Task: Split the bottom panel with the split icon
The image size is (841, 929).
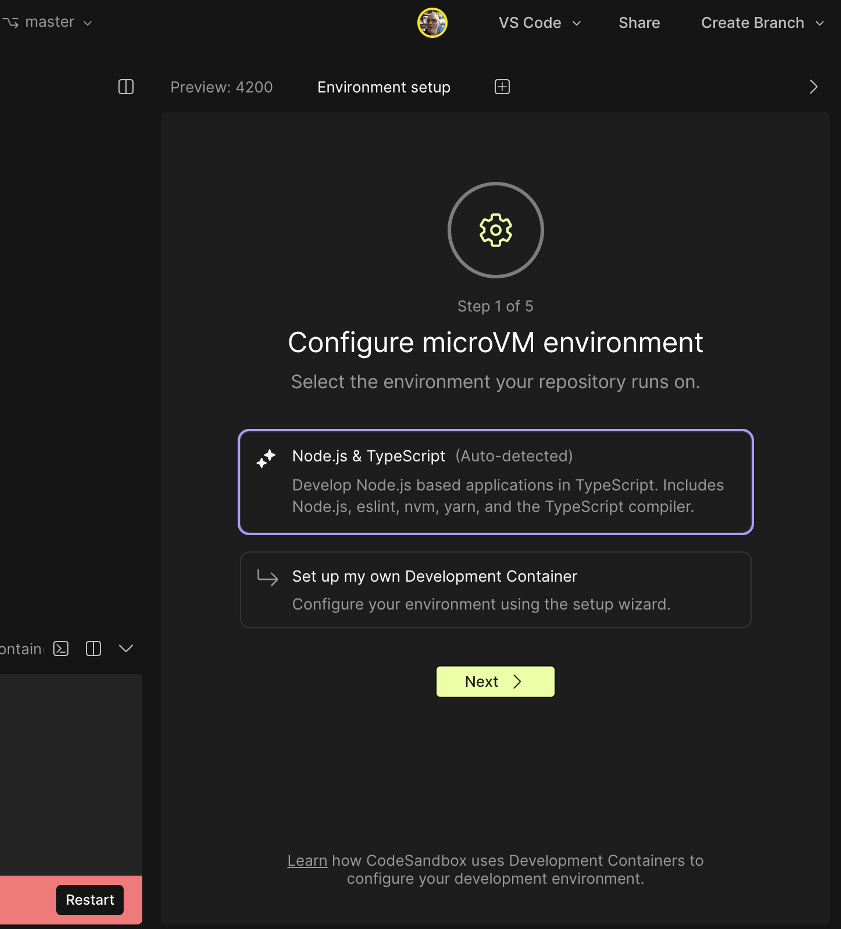Action: pyautogui.click(x=94, y=649)
